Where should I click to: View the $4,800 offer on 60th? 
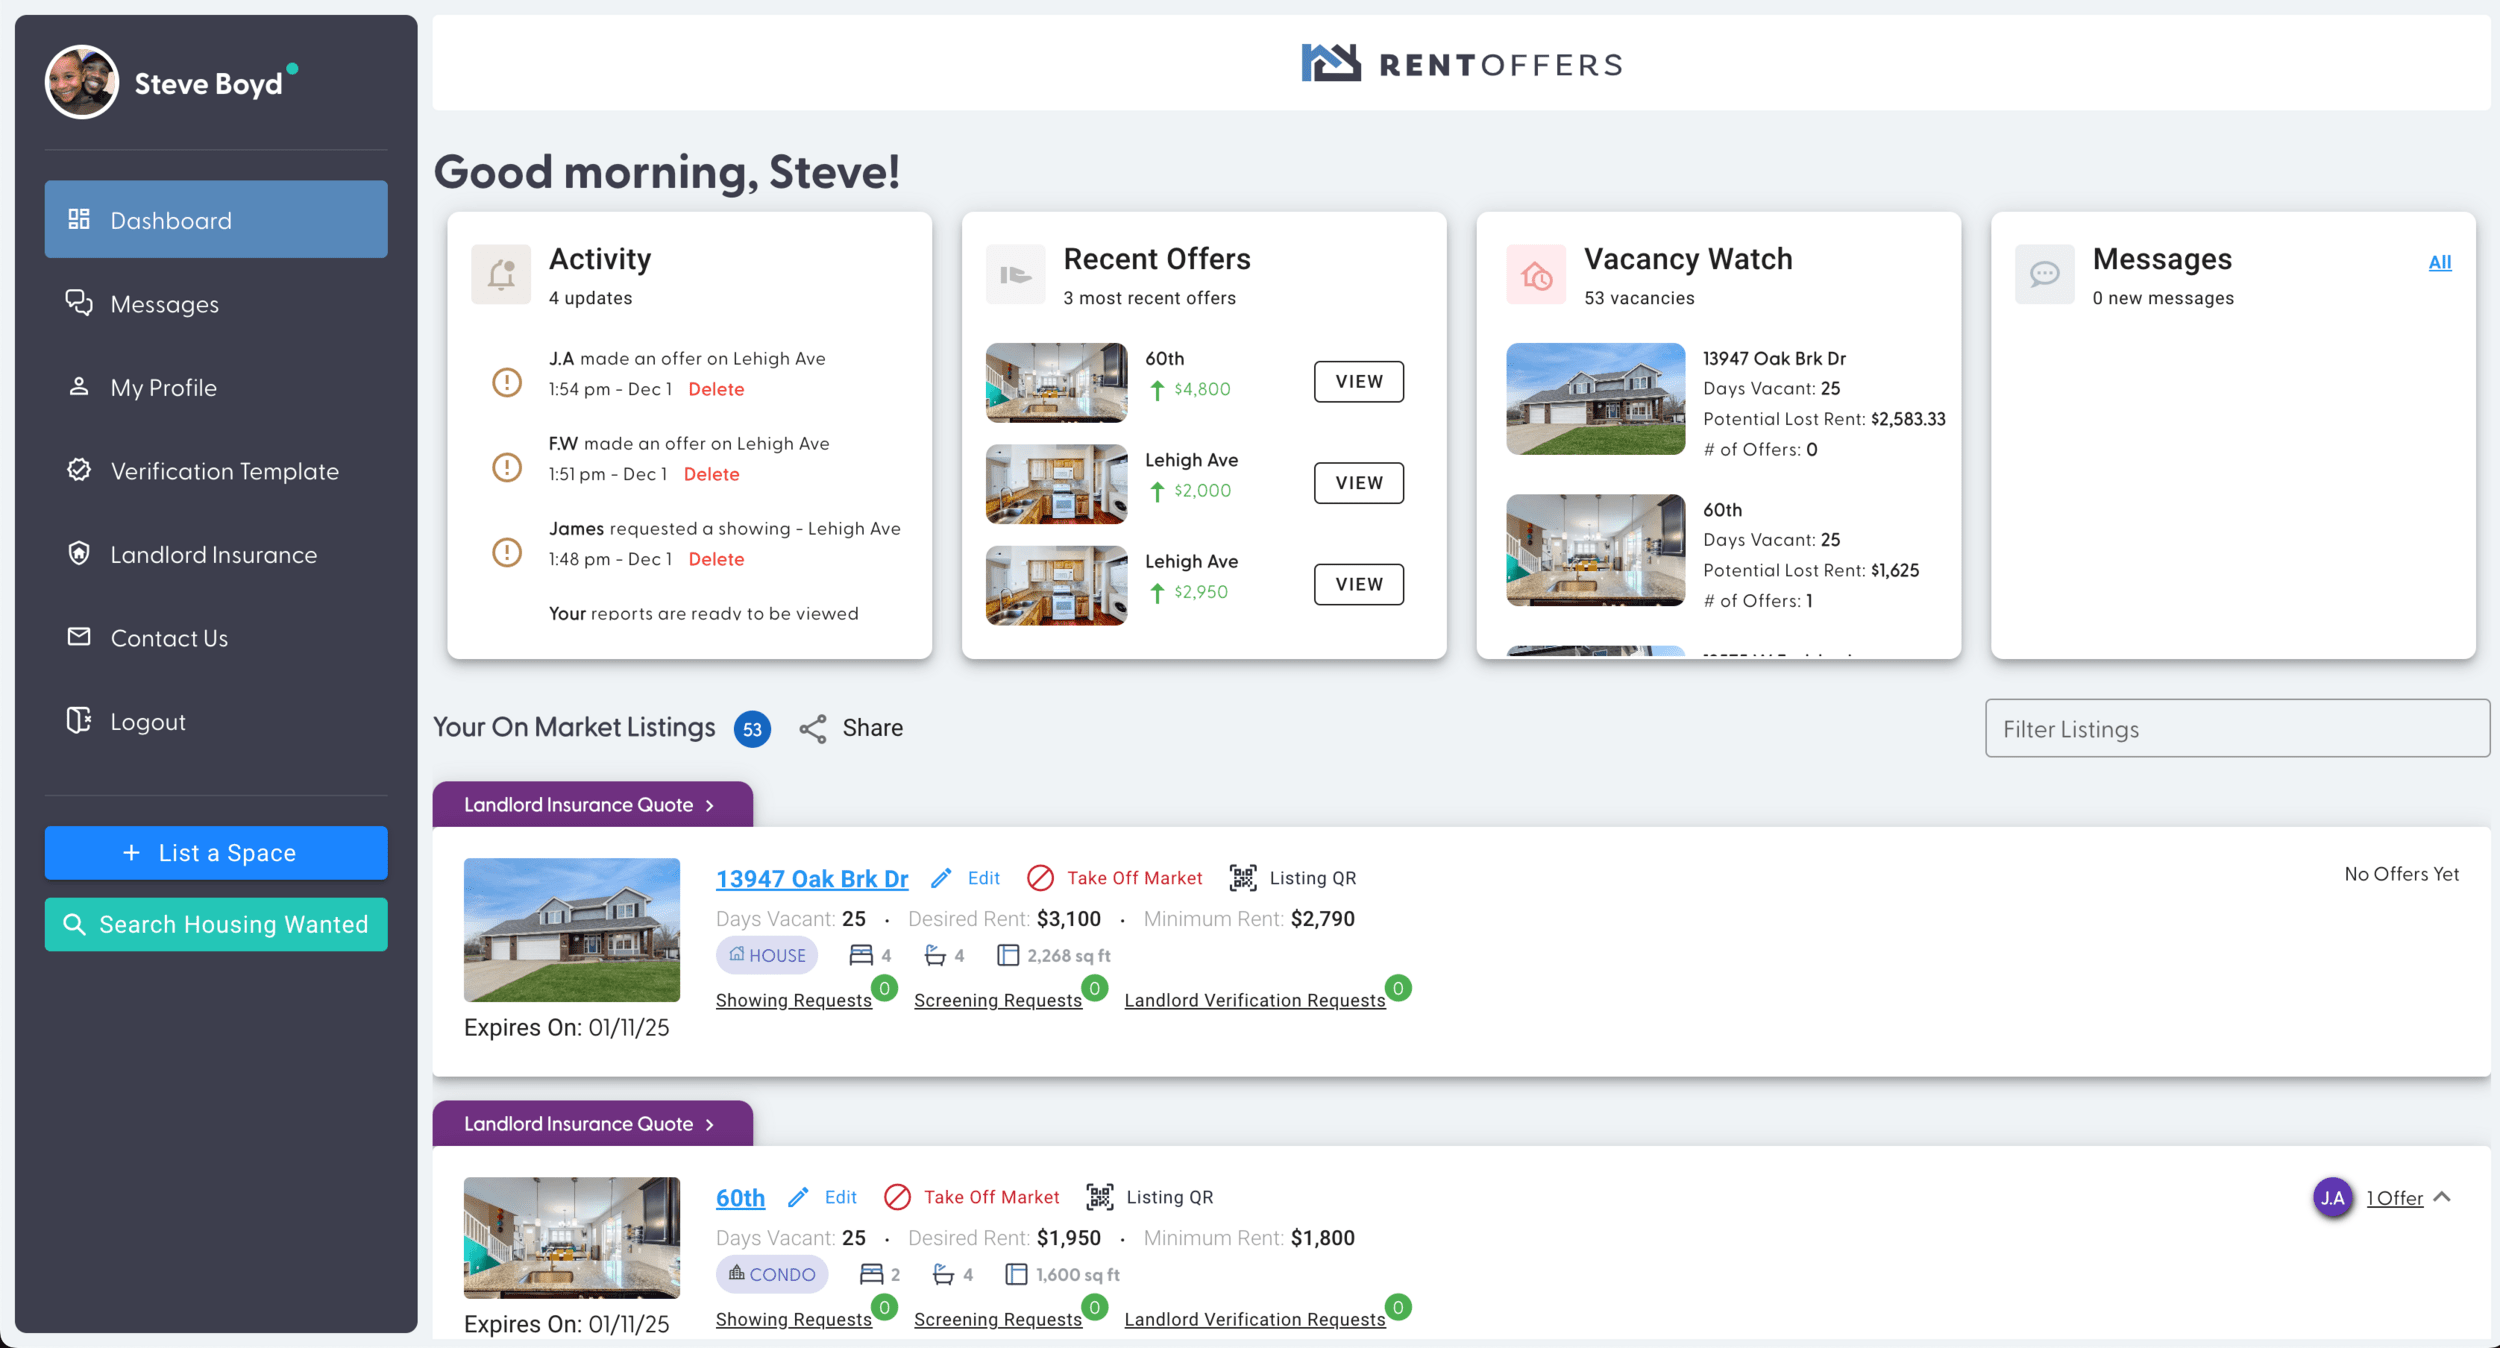[1358, 382]
